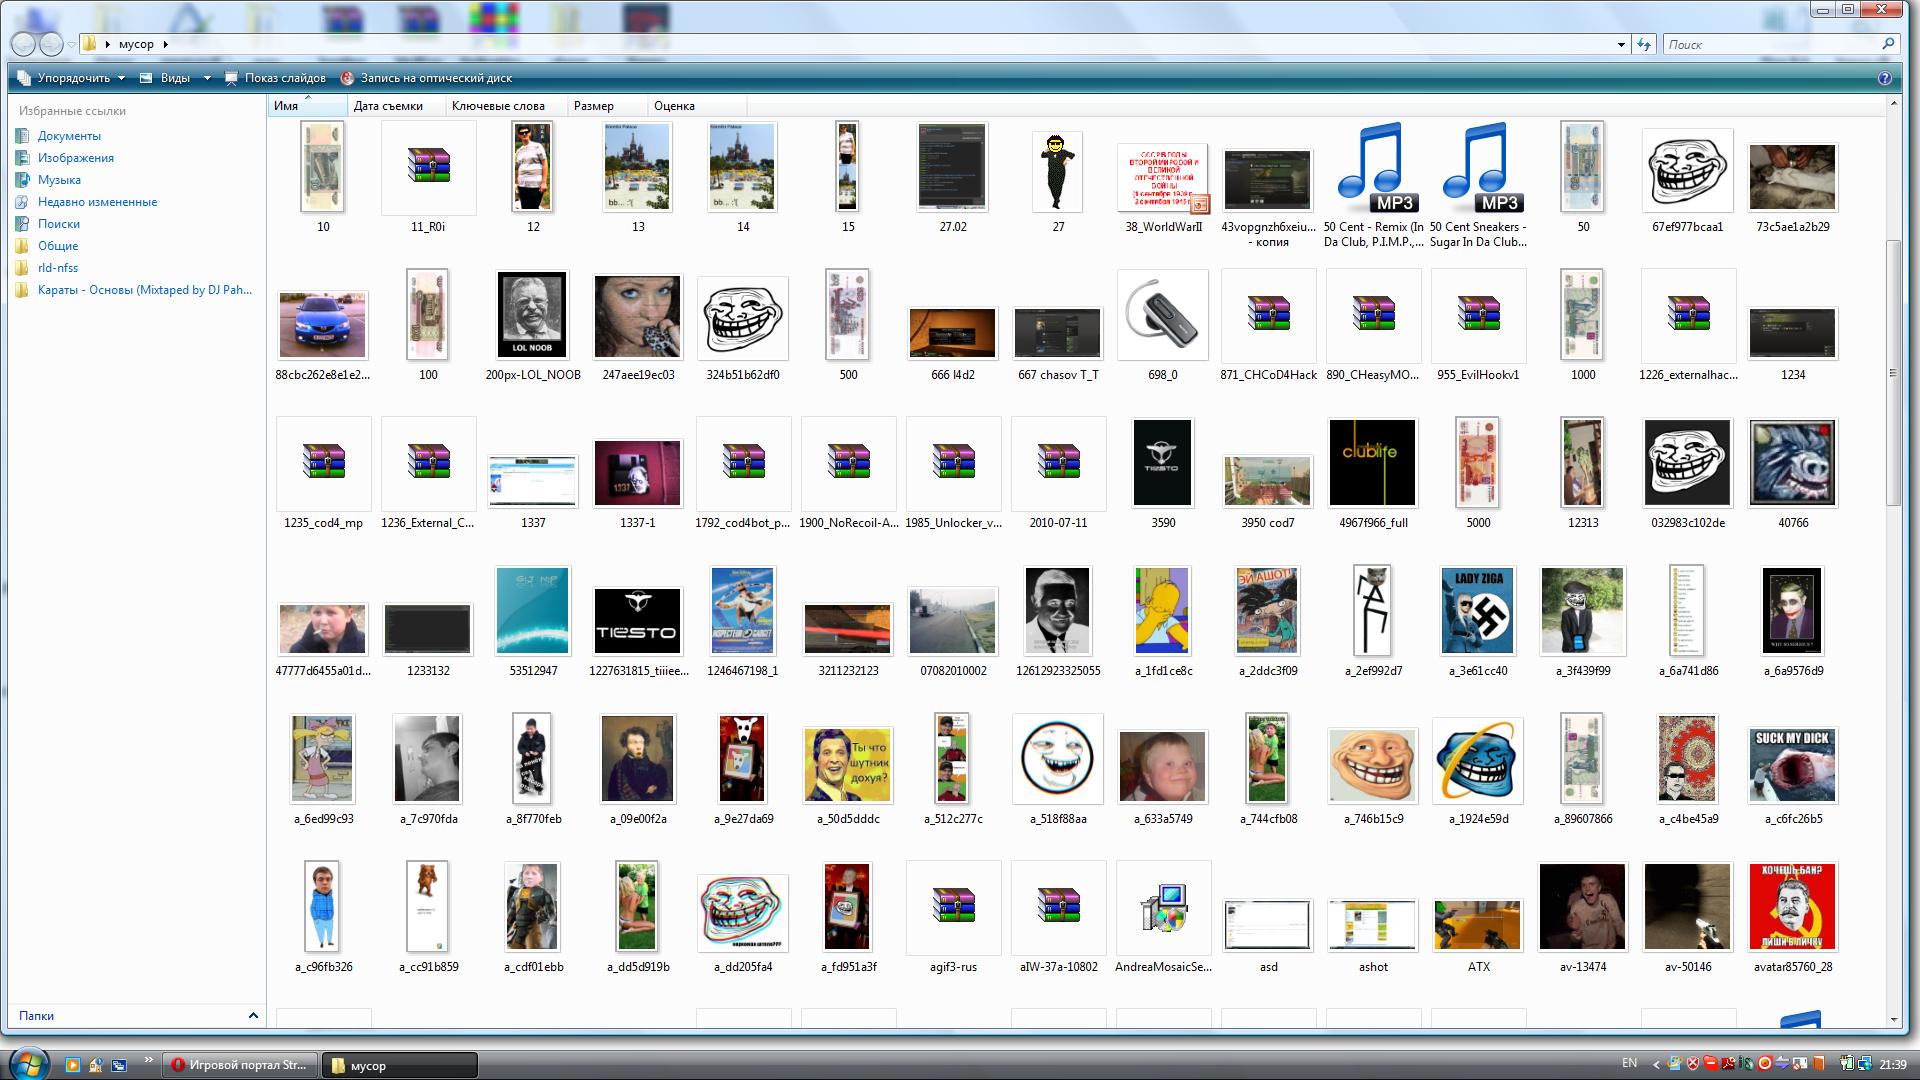
Task: Expand the Папки panel chevron
Action: [253, 1016]
